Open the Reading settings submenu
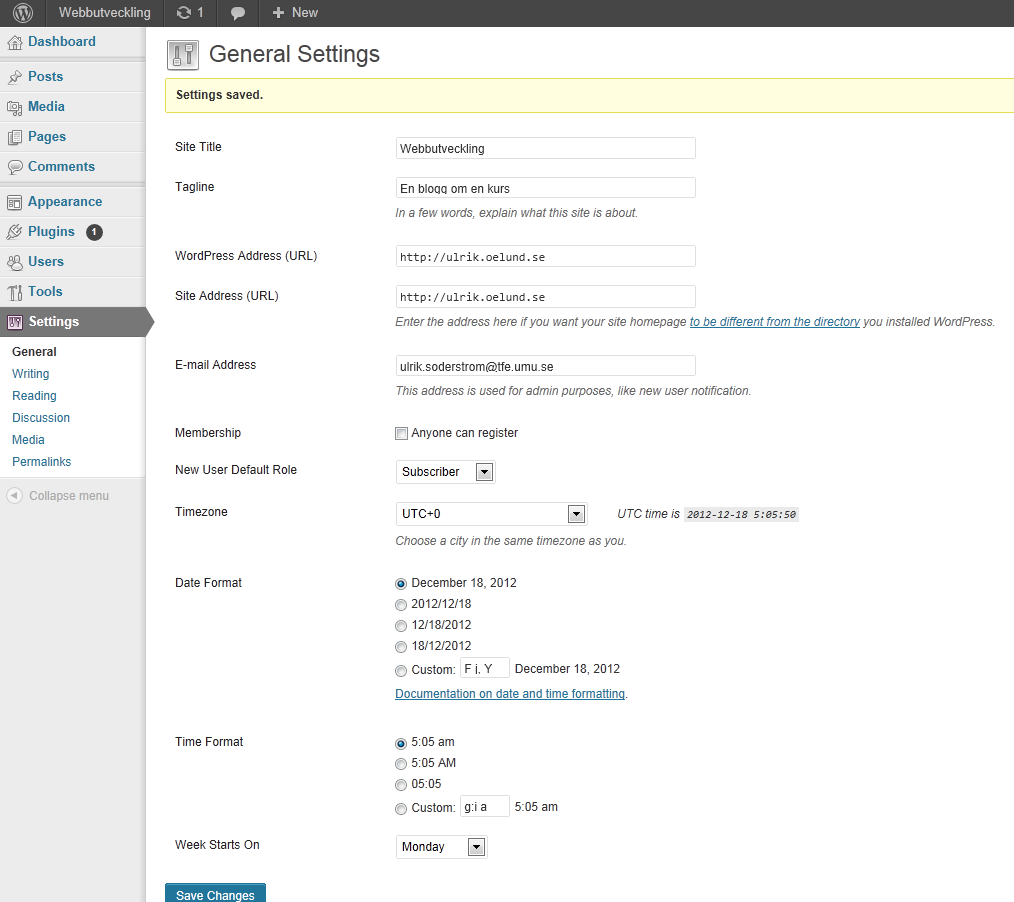1014x902 pixels. click(x=34, y=396)
